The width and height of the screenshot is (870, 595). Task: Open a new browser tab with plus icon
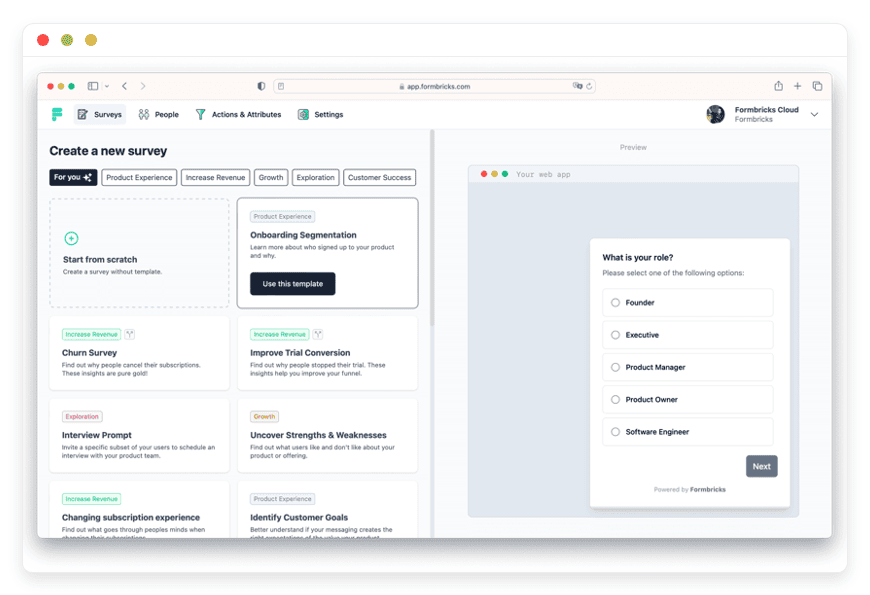[x=797, y=86]
